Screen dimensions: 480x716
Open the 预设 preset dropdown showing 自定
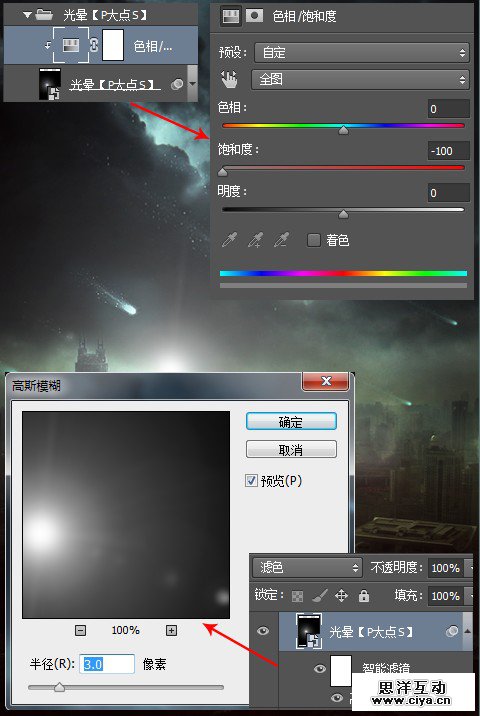point(361,53)
